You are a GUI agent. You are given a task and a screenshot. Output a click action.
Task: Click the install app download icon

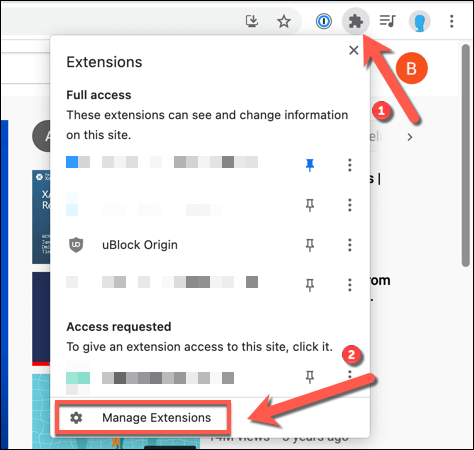(252, 21)
